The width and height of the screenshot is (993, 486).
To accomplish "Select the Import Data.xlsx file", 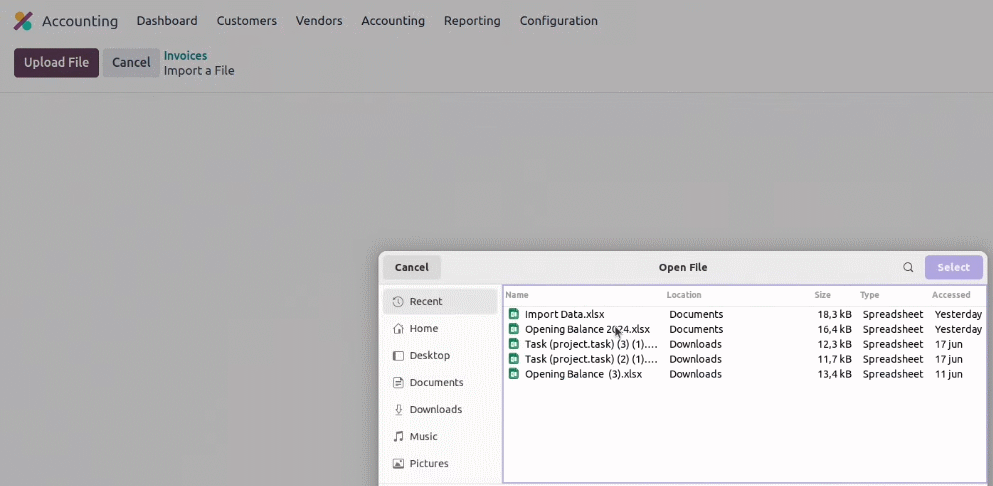I will [744, 314].
